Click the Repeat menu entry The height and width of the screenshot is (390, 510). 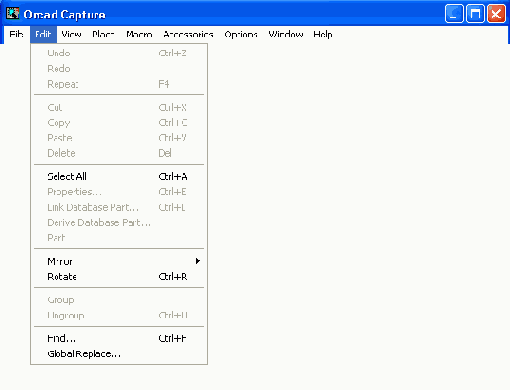(x=119, y=84)
